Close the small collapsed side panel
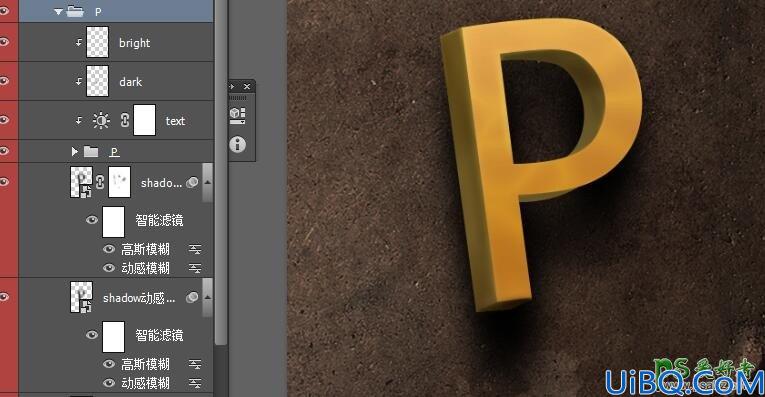765x397 pixels. coord(247,86)
